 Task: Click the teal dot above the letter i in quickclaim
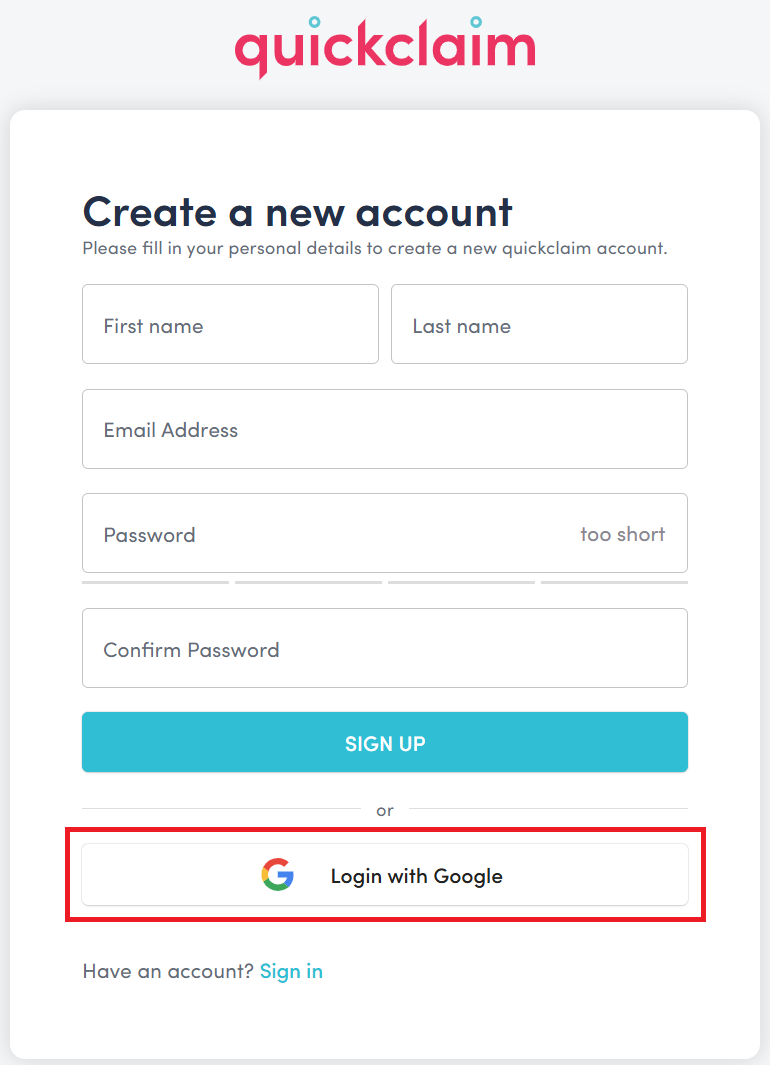click(x=316, y=18)
